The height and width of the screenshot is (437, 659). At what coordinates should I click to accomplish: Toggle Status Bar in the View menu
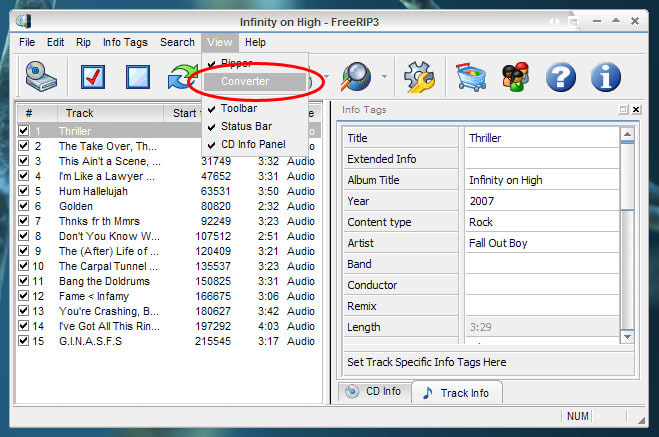255,126
